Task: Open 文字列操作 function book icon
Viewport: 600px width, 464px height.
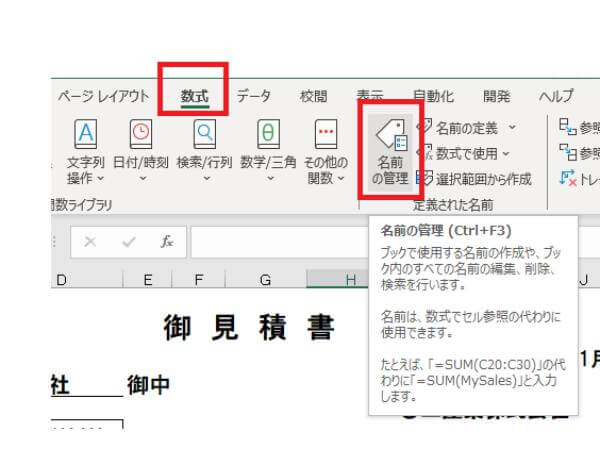Action: click(x=86, y=134)
